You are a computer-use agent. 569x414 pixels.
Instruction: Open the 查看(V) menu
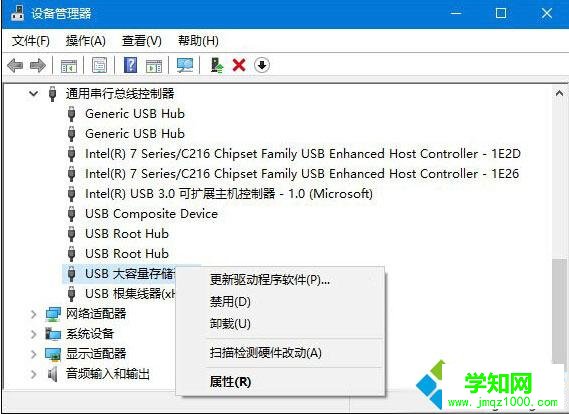142,41
